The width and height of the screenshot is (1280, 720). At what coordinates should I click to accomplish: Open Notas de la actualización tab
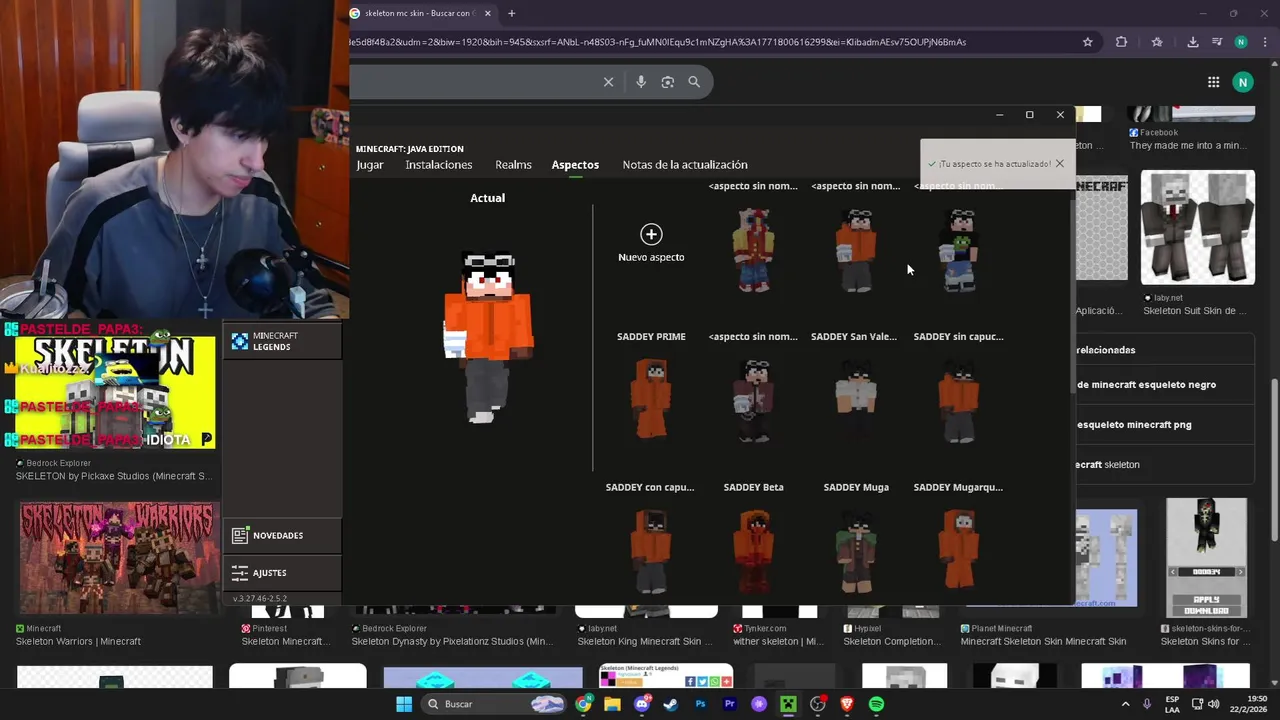pos(685,165)
